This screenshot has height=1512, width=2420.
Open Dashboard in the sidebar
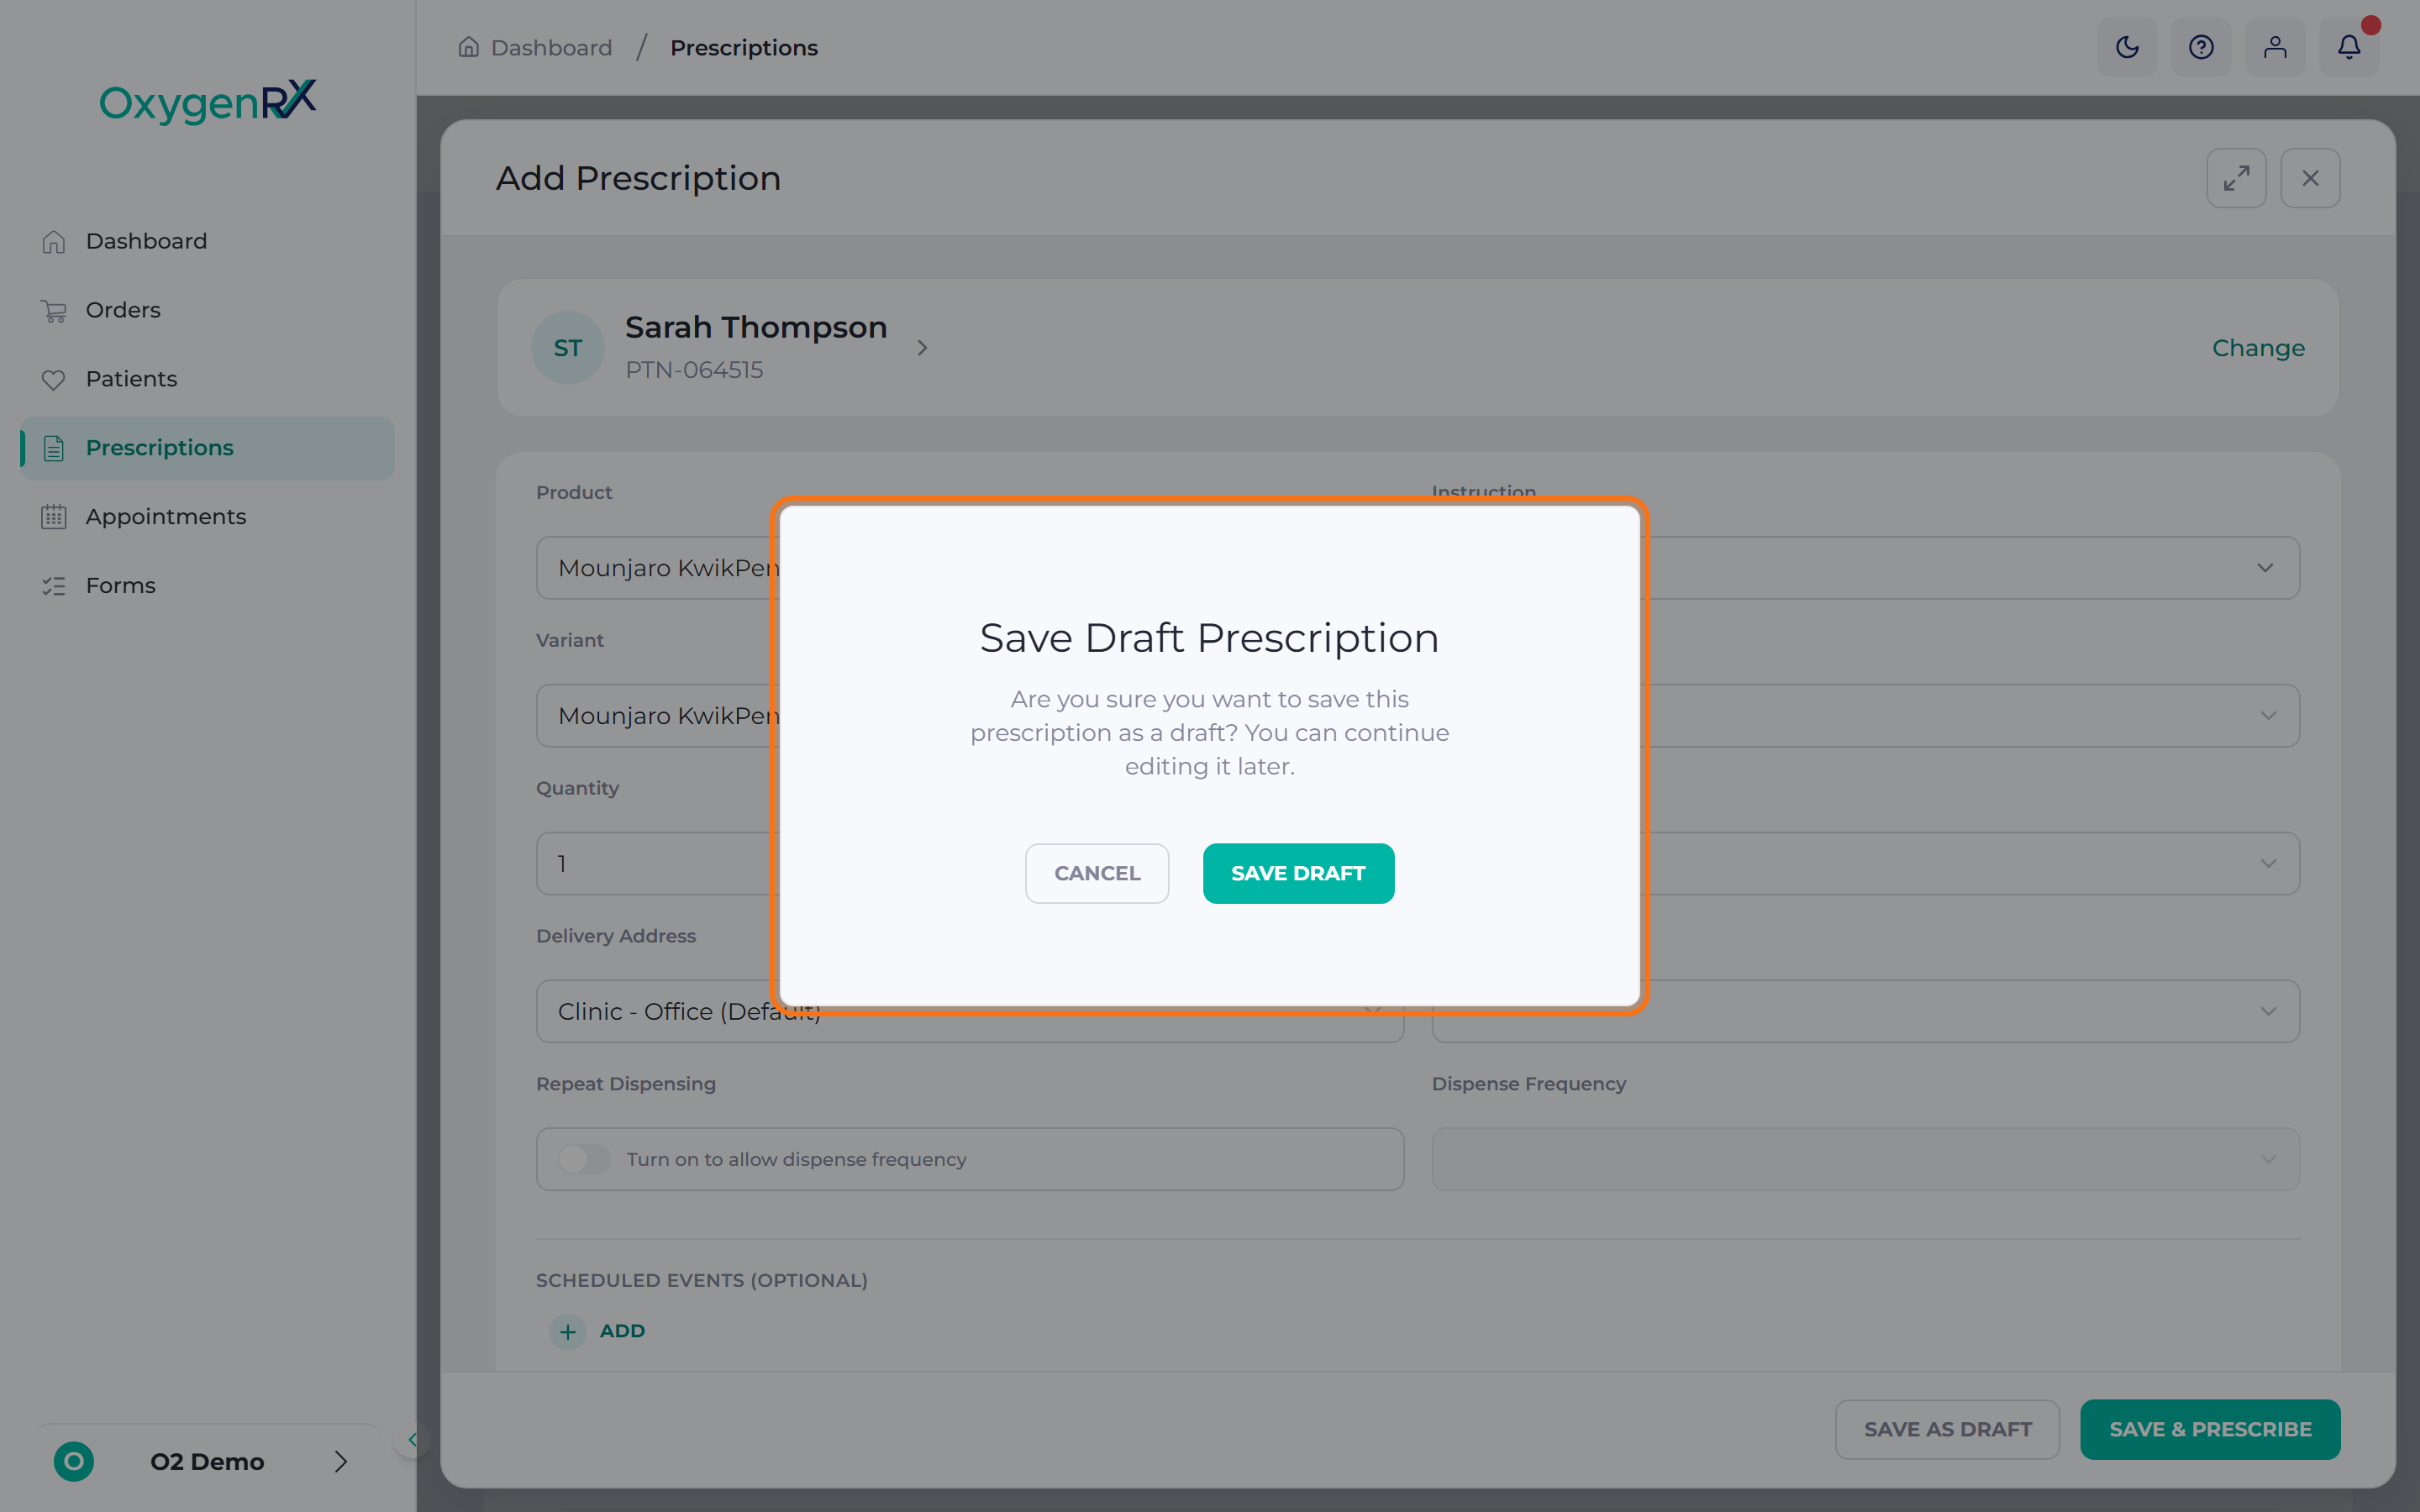(207, 241)
